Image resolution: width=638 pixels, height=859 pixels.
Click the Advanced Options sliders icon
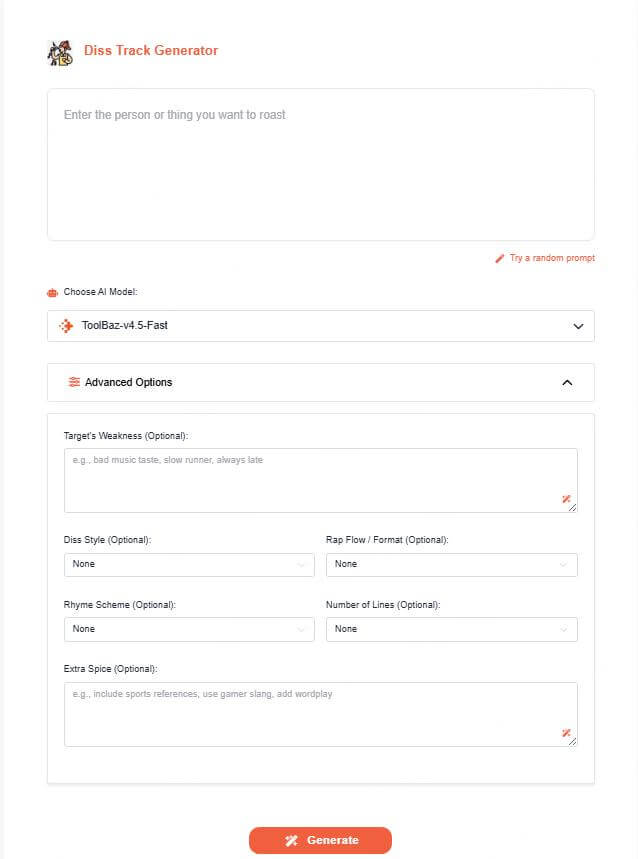pyautogui.click(x=74, y=382)
